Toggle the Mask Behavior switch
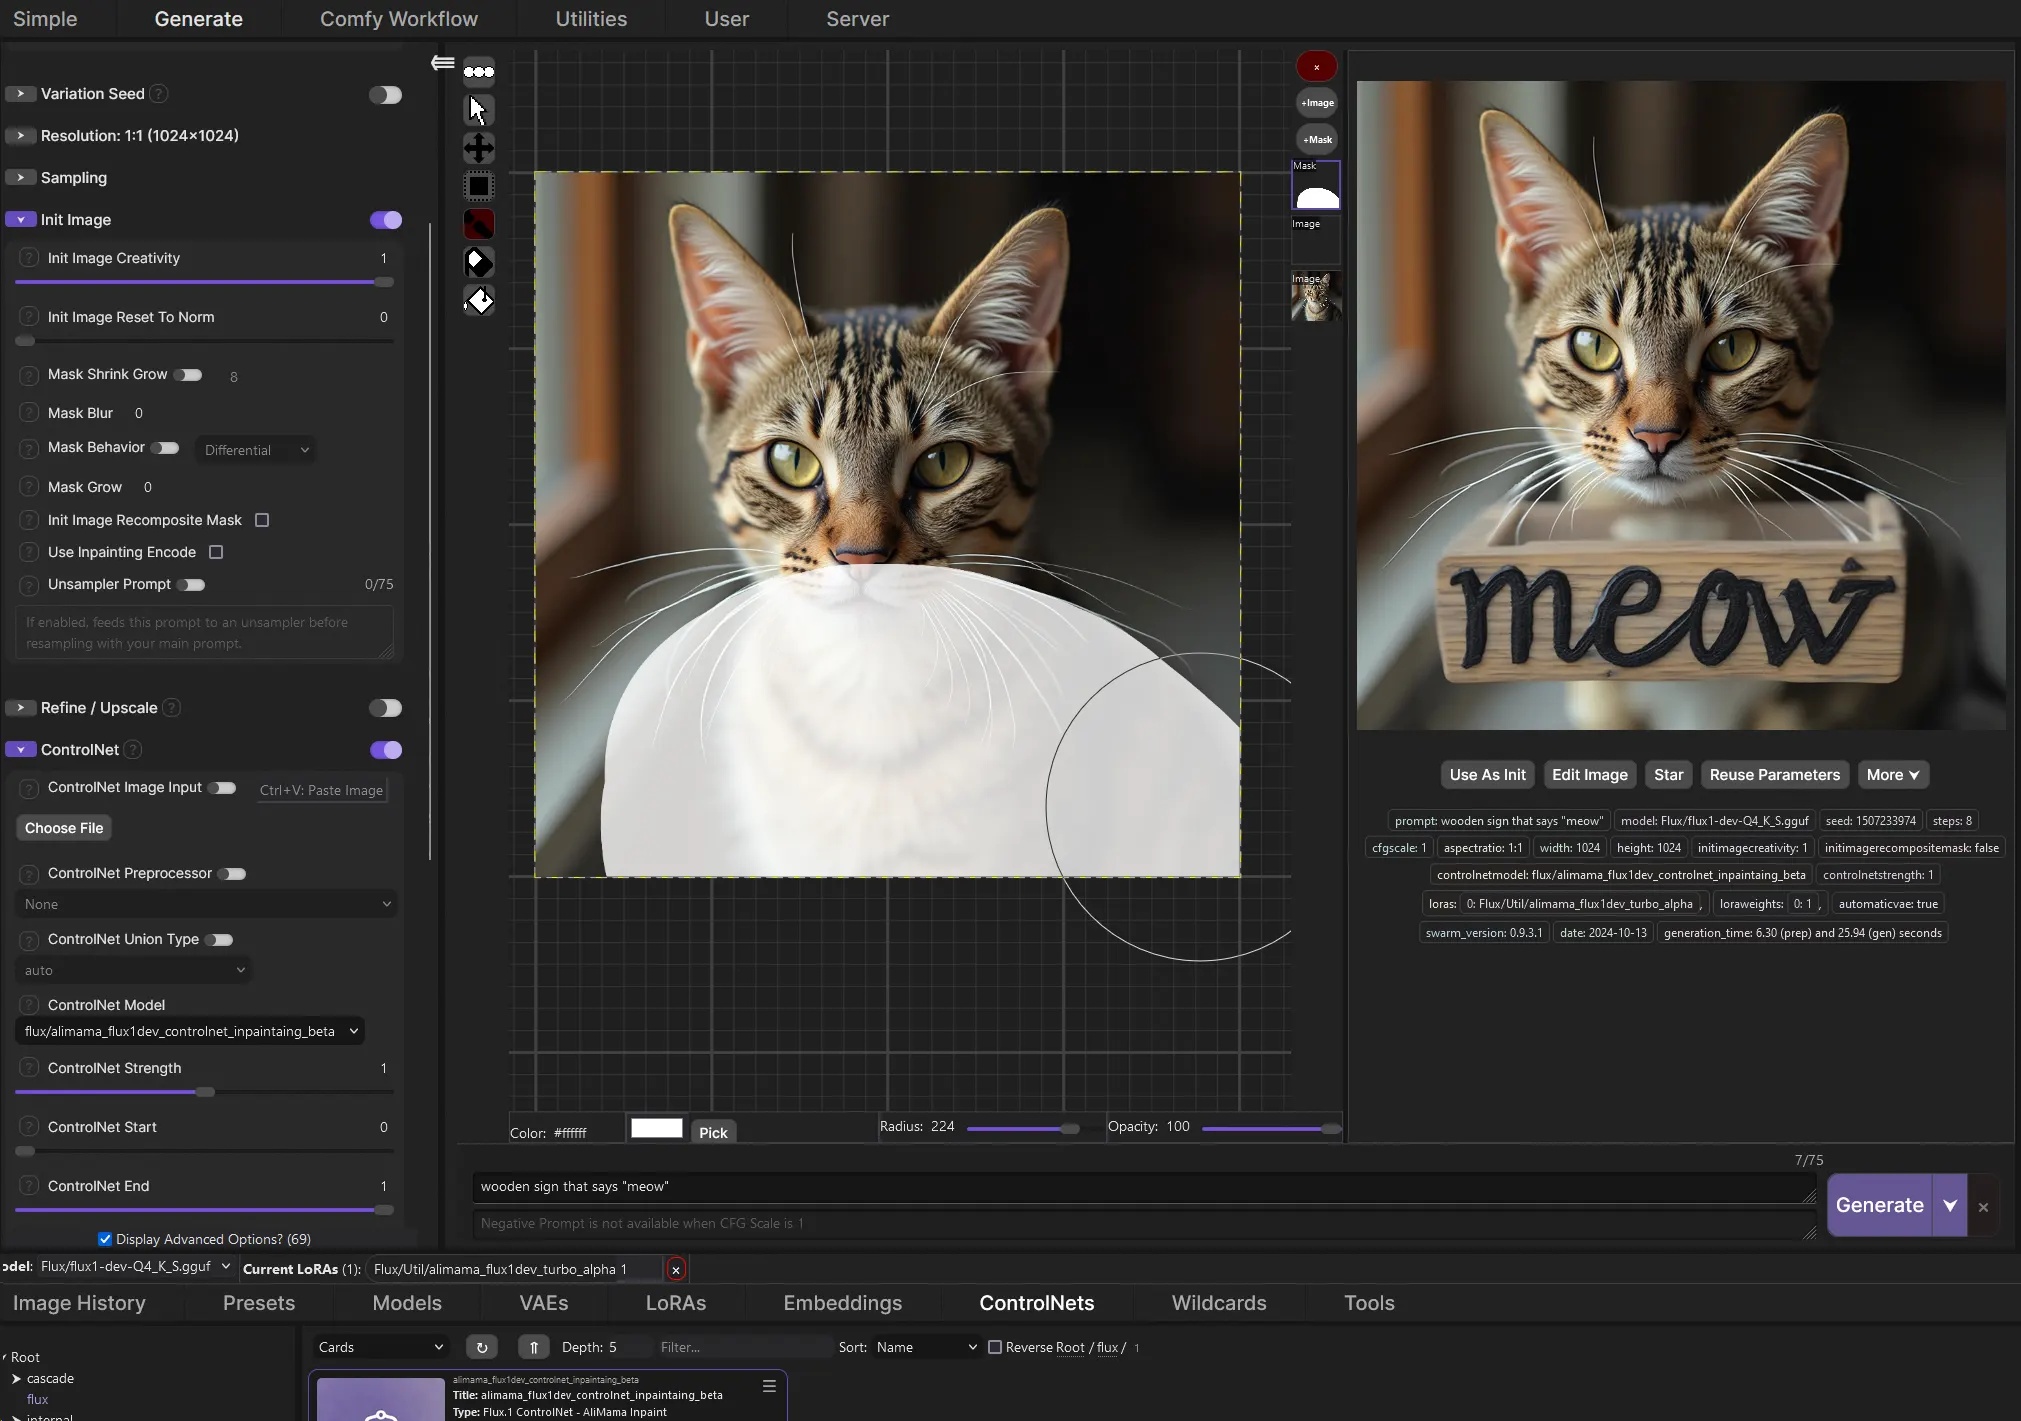The image size is (2021, 1421). pos(166,448)
